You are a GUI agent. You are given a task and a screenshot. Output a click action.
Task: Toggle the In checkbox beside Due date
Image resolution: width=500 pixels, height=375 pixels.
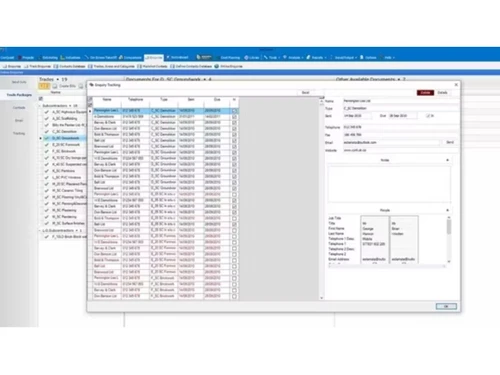tap(428, 116)
